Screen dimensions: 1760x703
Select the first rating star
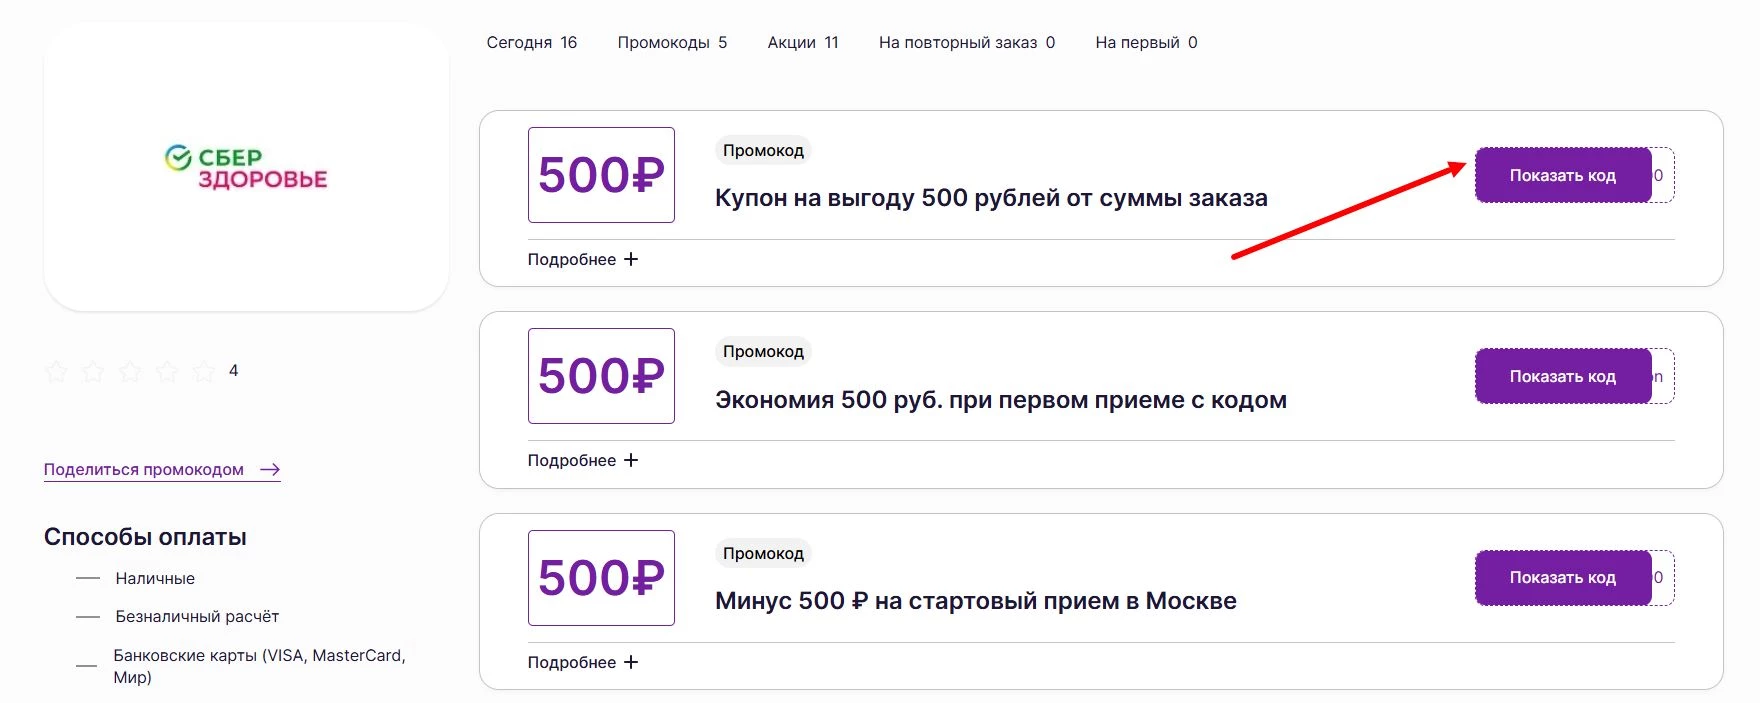pyautogui.click(x=57, y=371)
